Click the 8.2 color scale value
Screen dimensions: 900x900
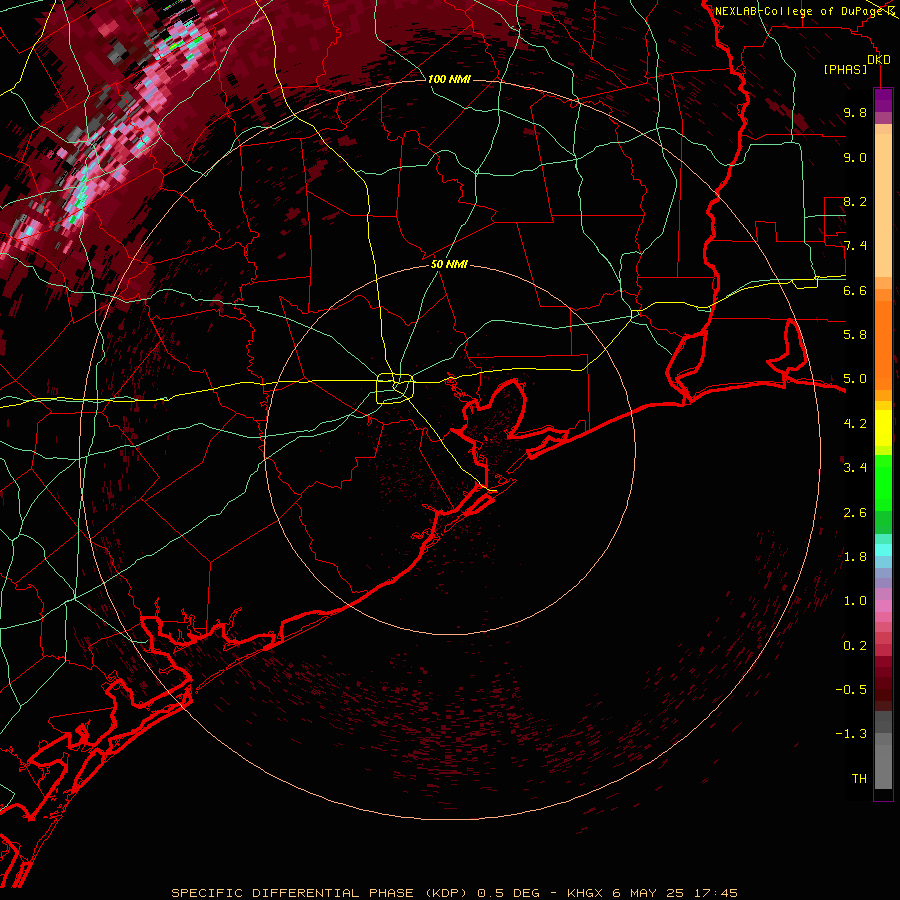(x=855, y=201)
